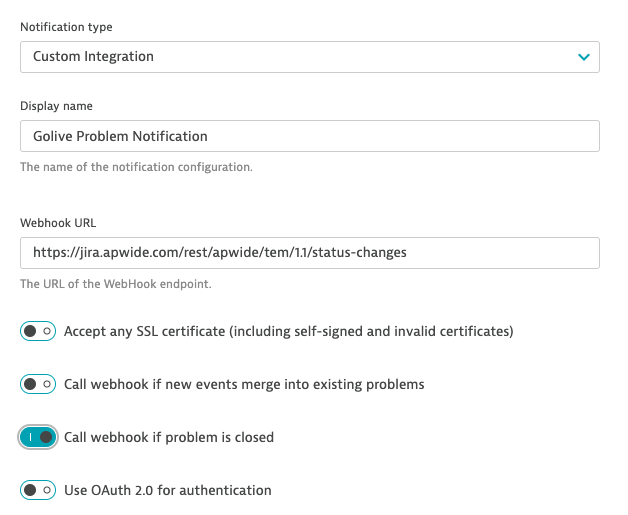Image resolution: width=628 pixels, height=515 pixels.
Task: Click 'Use OAuth 2.0 for authentication' label
Action: pyautogui.click(x=167, y=490)
